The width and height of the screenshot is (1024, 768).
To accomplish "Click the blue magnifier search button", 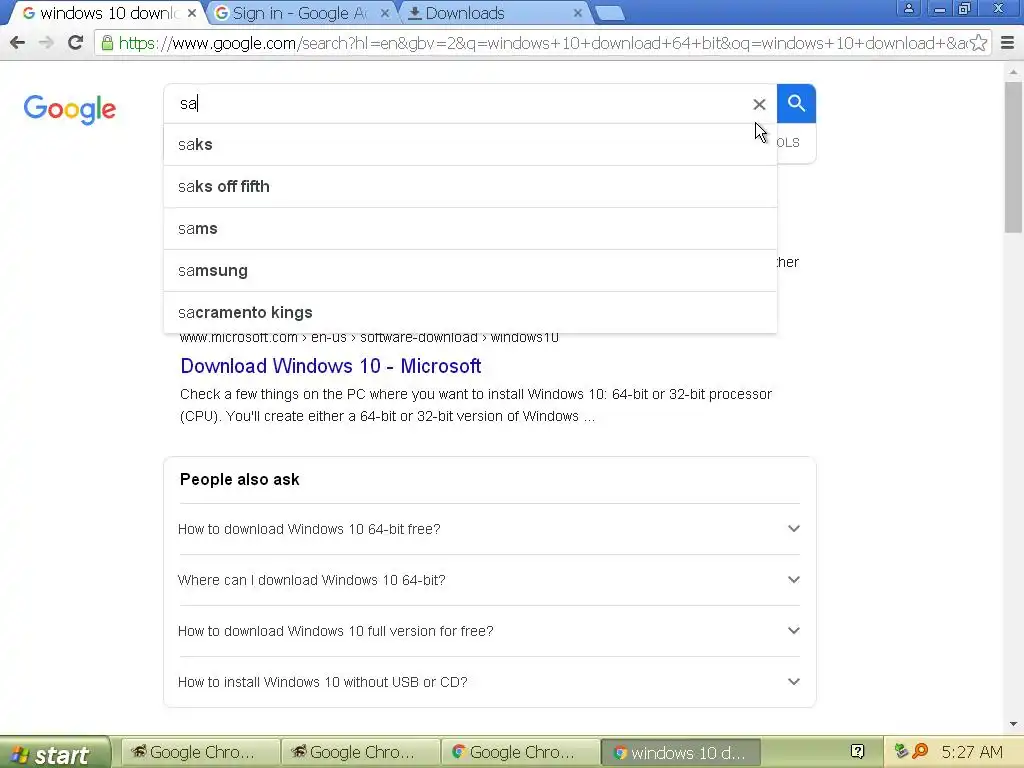I will [796, 103].
